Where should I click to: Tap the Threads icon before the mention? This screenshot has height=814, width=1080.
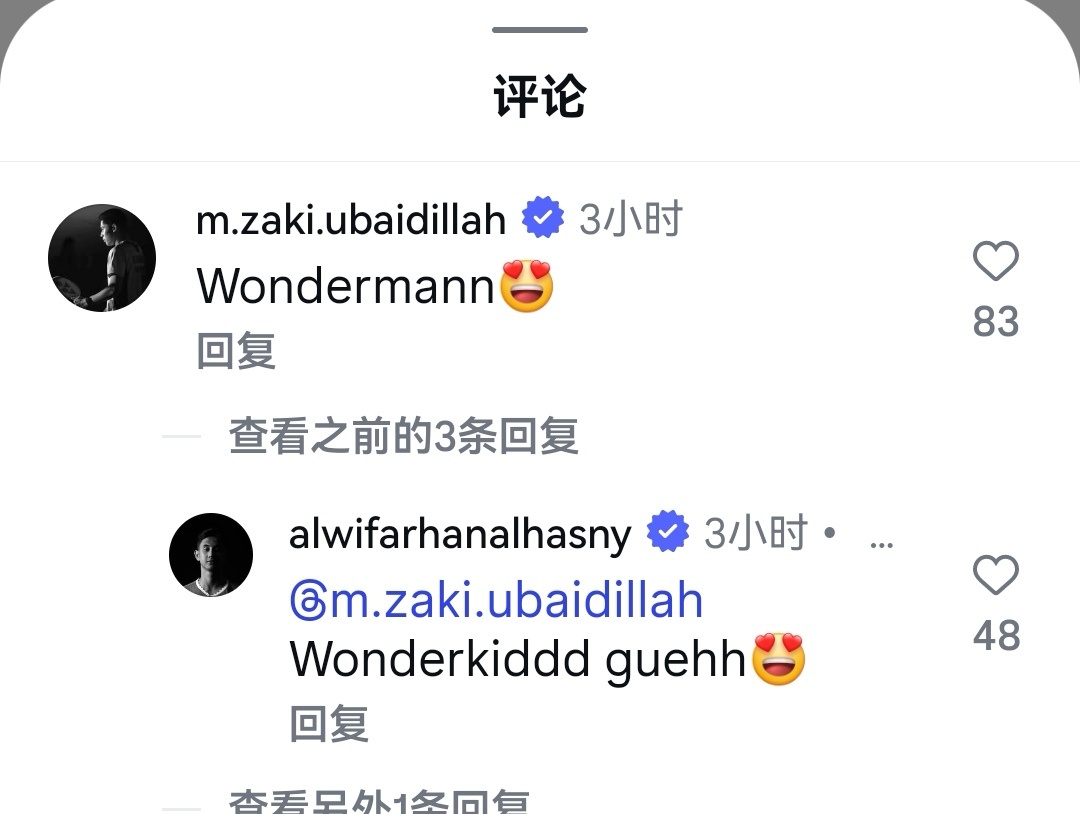pos(308,601)
